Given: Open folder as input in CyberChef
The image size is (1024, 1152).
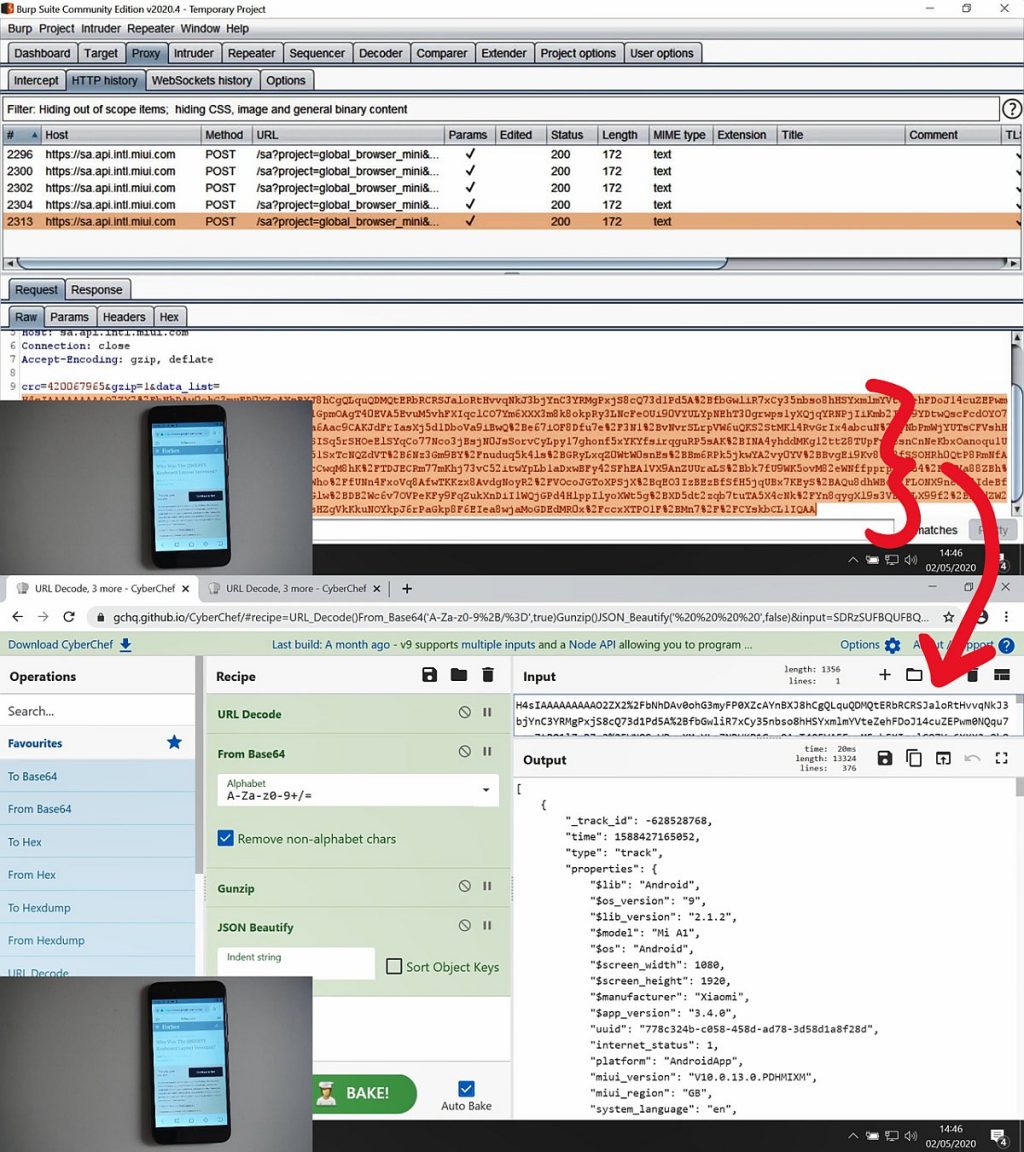Looking at the screenshot, I should coord(914,674).
